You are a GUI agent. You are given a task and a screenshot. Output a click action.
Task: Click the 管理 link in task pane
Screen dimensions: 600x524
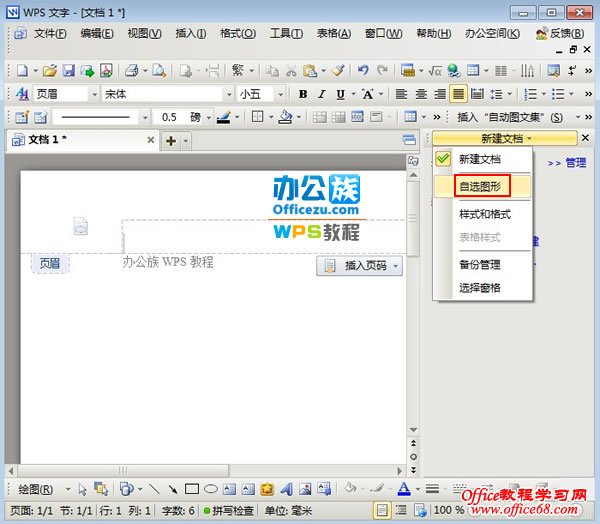click(x=575, y=162)
